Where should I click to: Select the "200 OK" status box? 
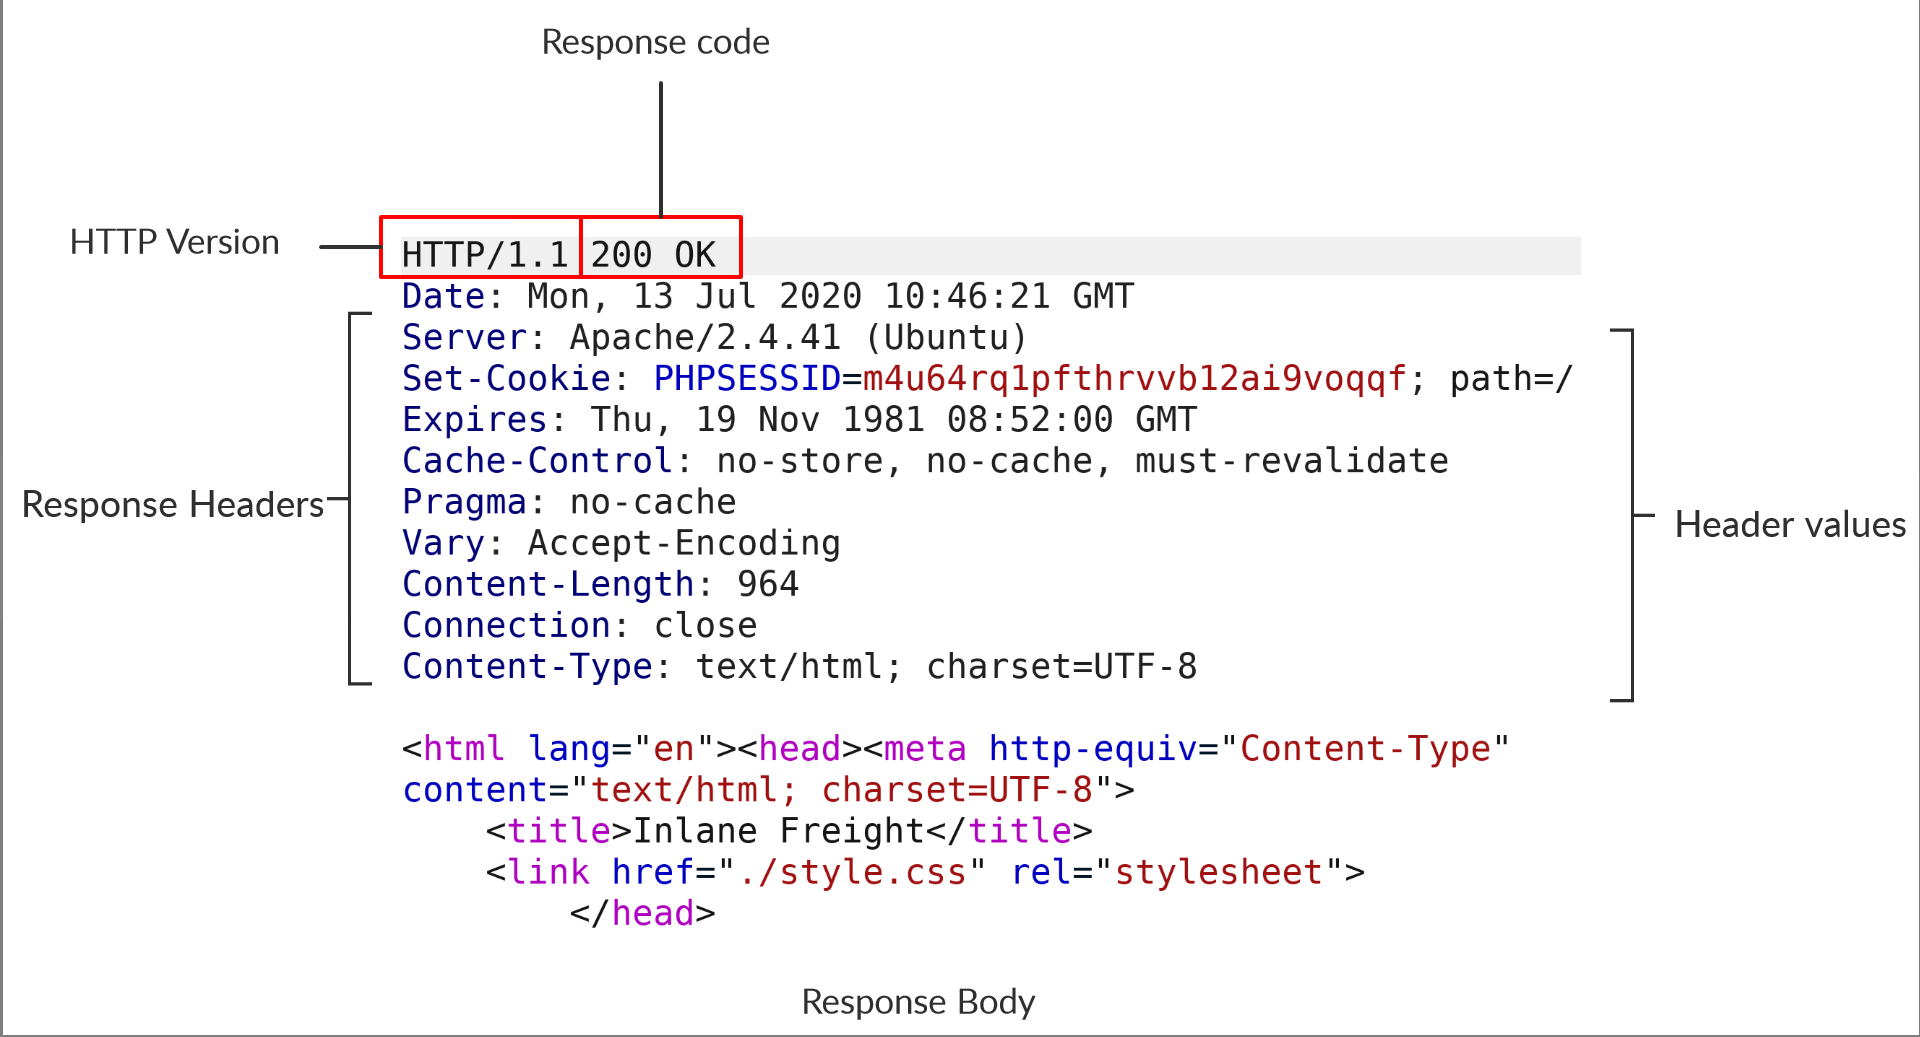[660, 248]
